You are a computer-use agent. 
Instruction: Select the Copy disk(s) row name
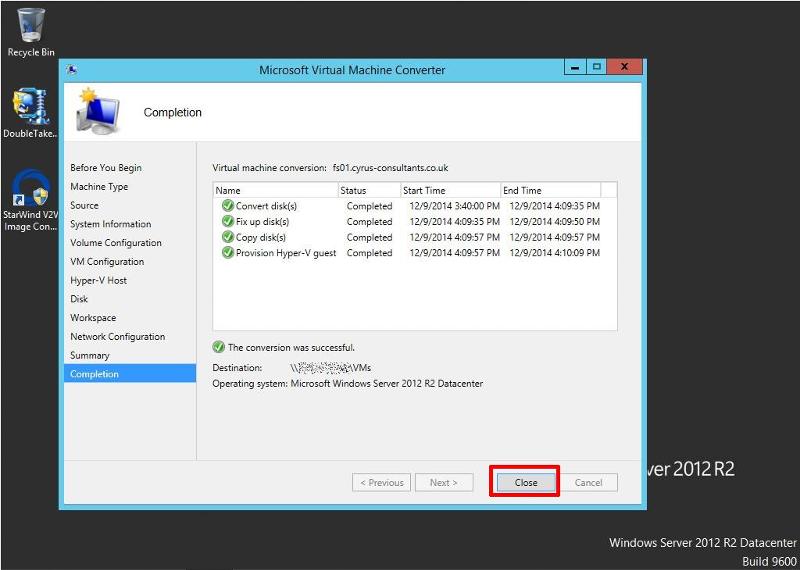[261, 237]
